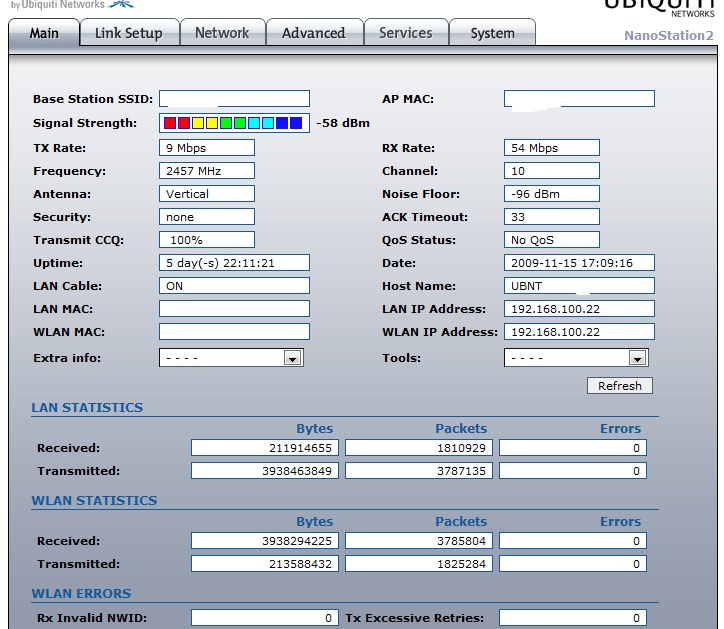Viewport: 724px width, 629px height.
Task: Go to the Advanced tab
Action: point(313,33)
